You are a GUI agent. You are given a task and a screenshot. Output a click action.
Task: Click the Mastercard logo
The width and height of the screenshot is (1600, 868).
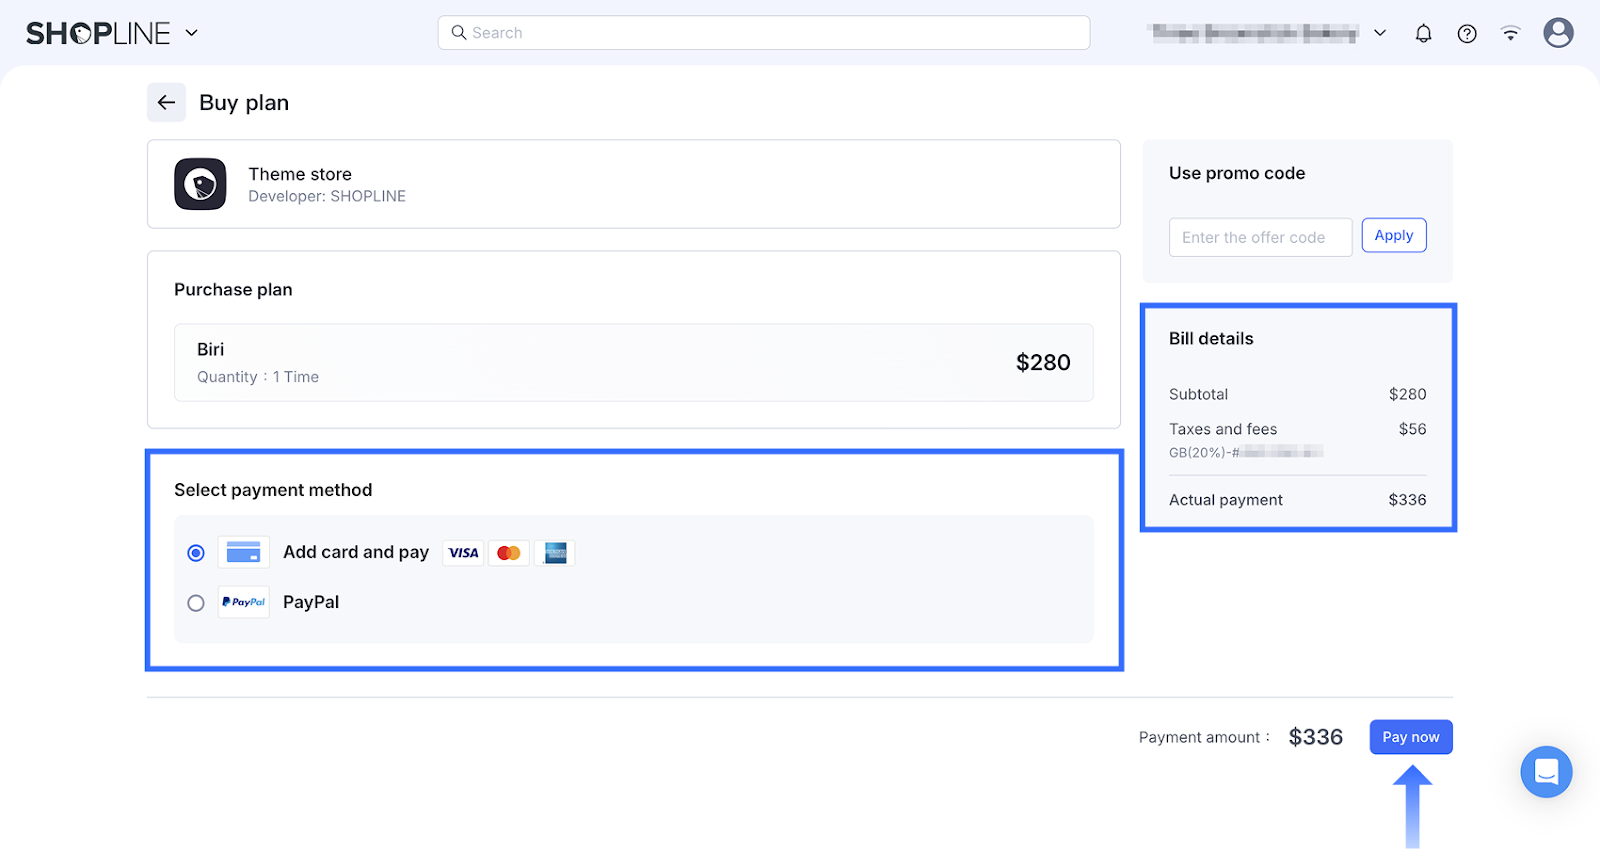(x=508, y=553)
